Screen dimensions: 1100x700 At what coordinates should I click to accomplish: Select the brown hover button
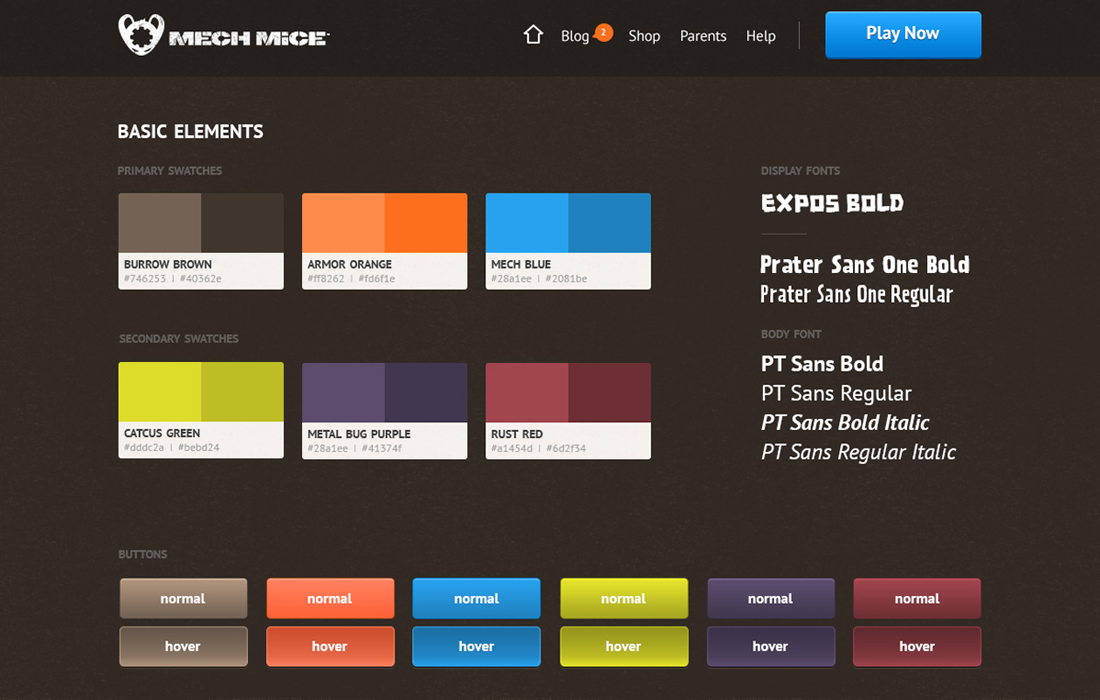point(183,646)
